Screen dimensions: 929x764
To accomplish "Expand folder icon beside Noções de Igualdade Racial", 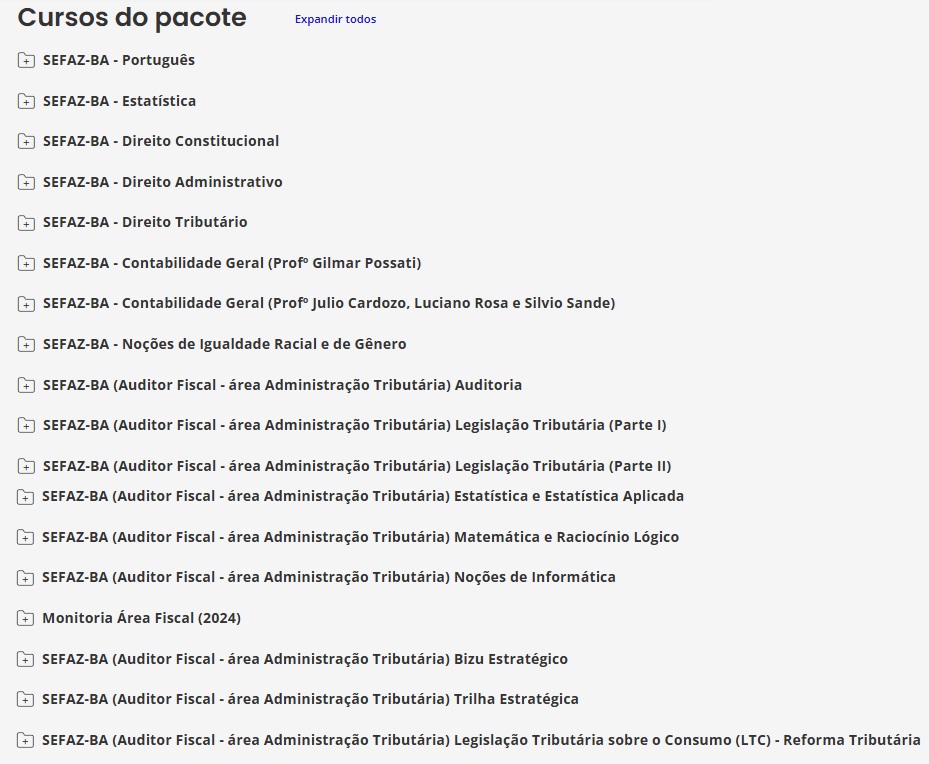I will point(26,345).
